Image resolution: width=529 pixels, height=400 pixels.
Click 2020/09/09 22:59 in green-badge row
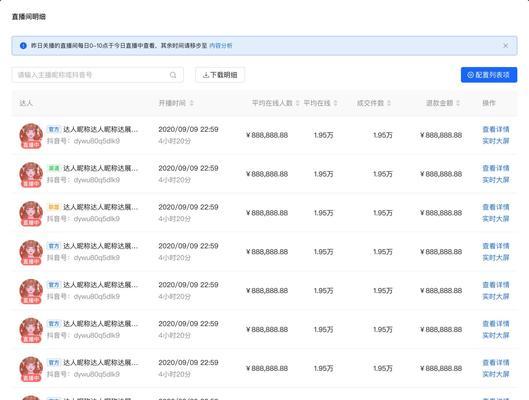188,168
